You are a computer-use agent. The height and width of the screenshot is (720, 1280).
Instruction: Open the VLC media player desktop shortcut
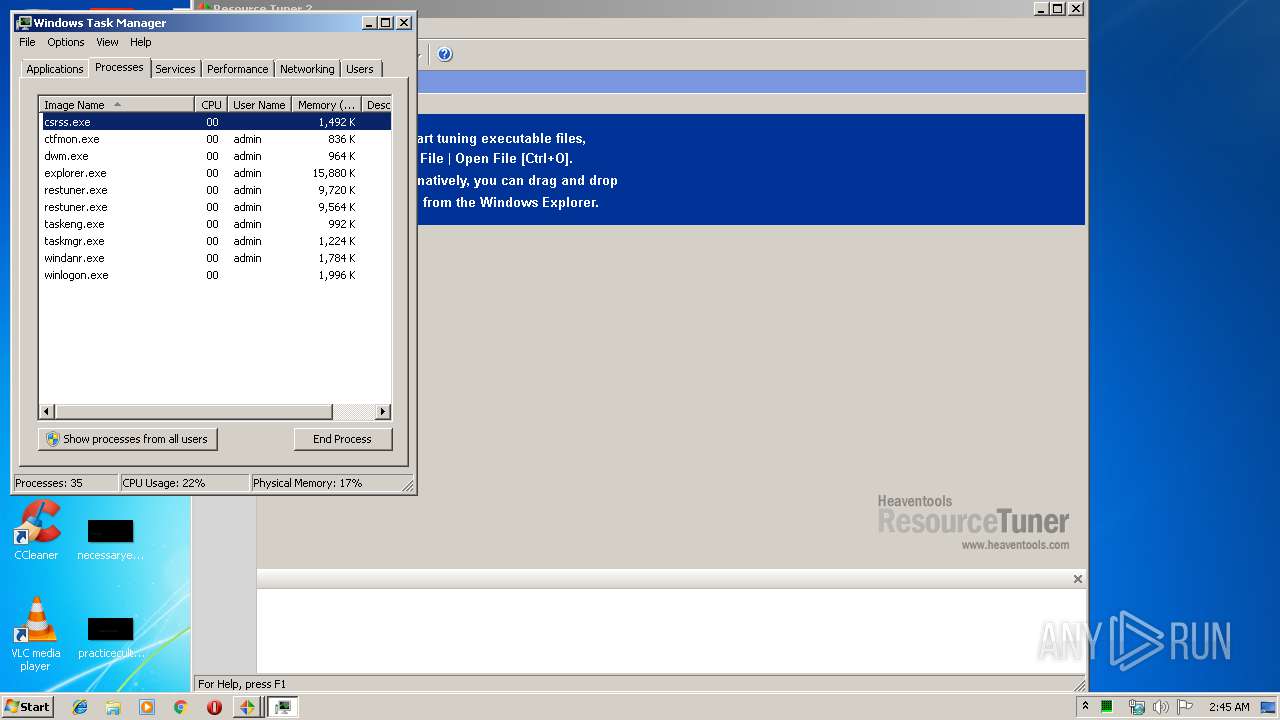36,634
